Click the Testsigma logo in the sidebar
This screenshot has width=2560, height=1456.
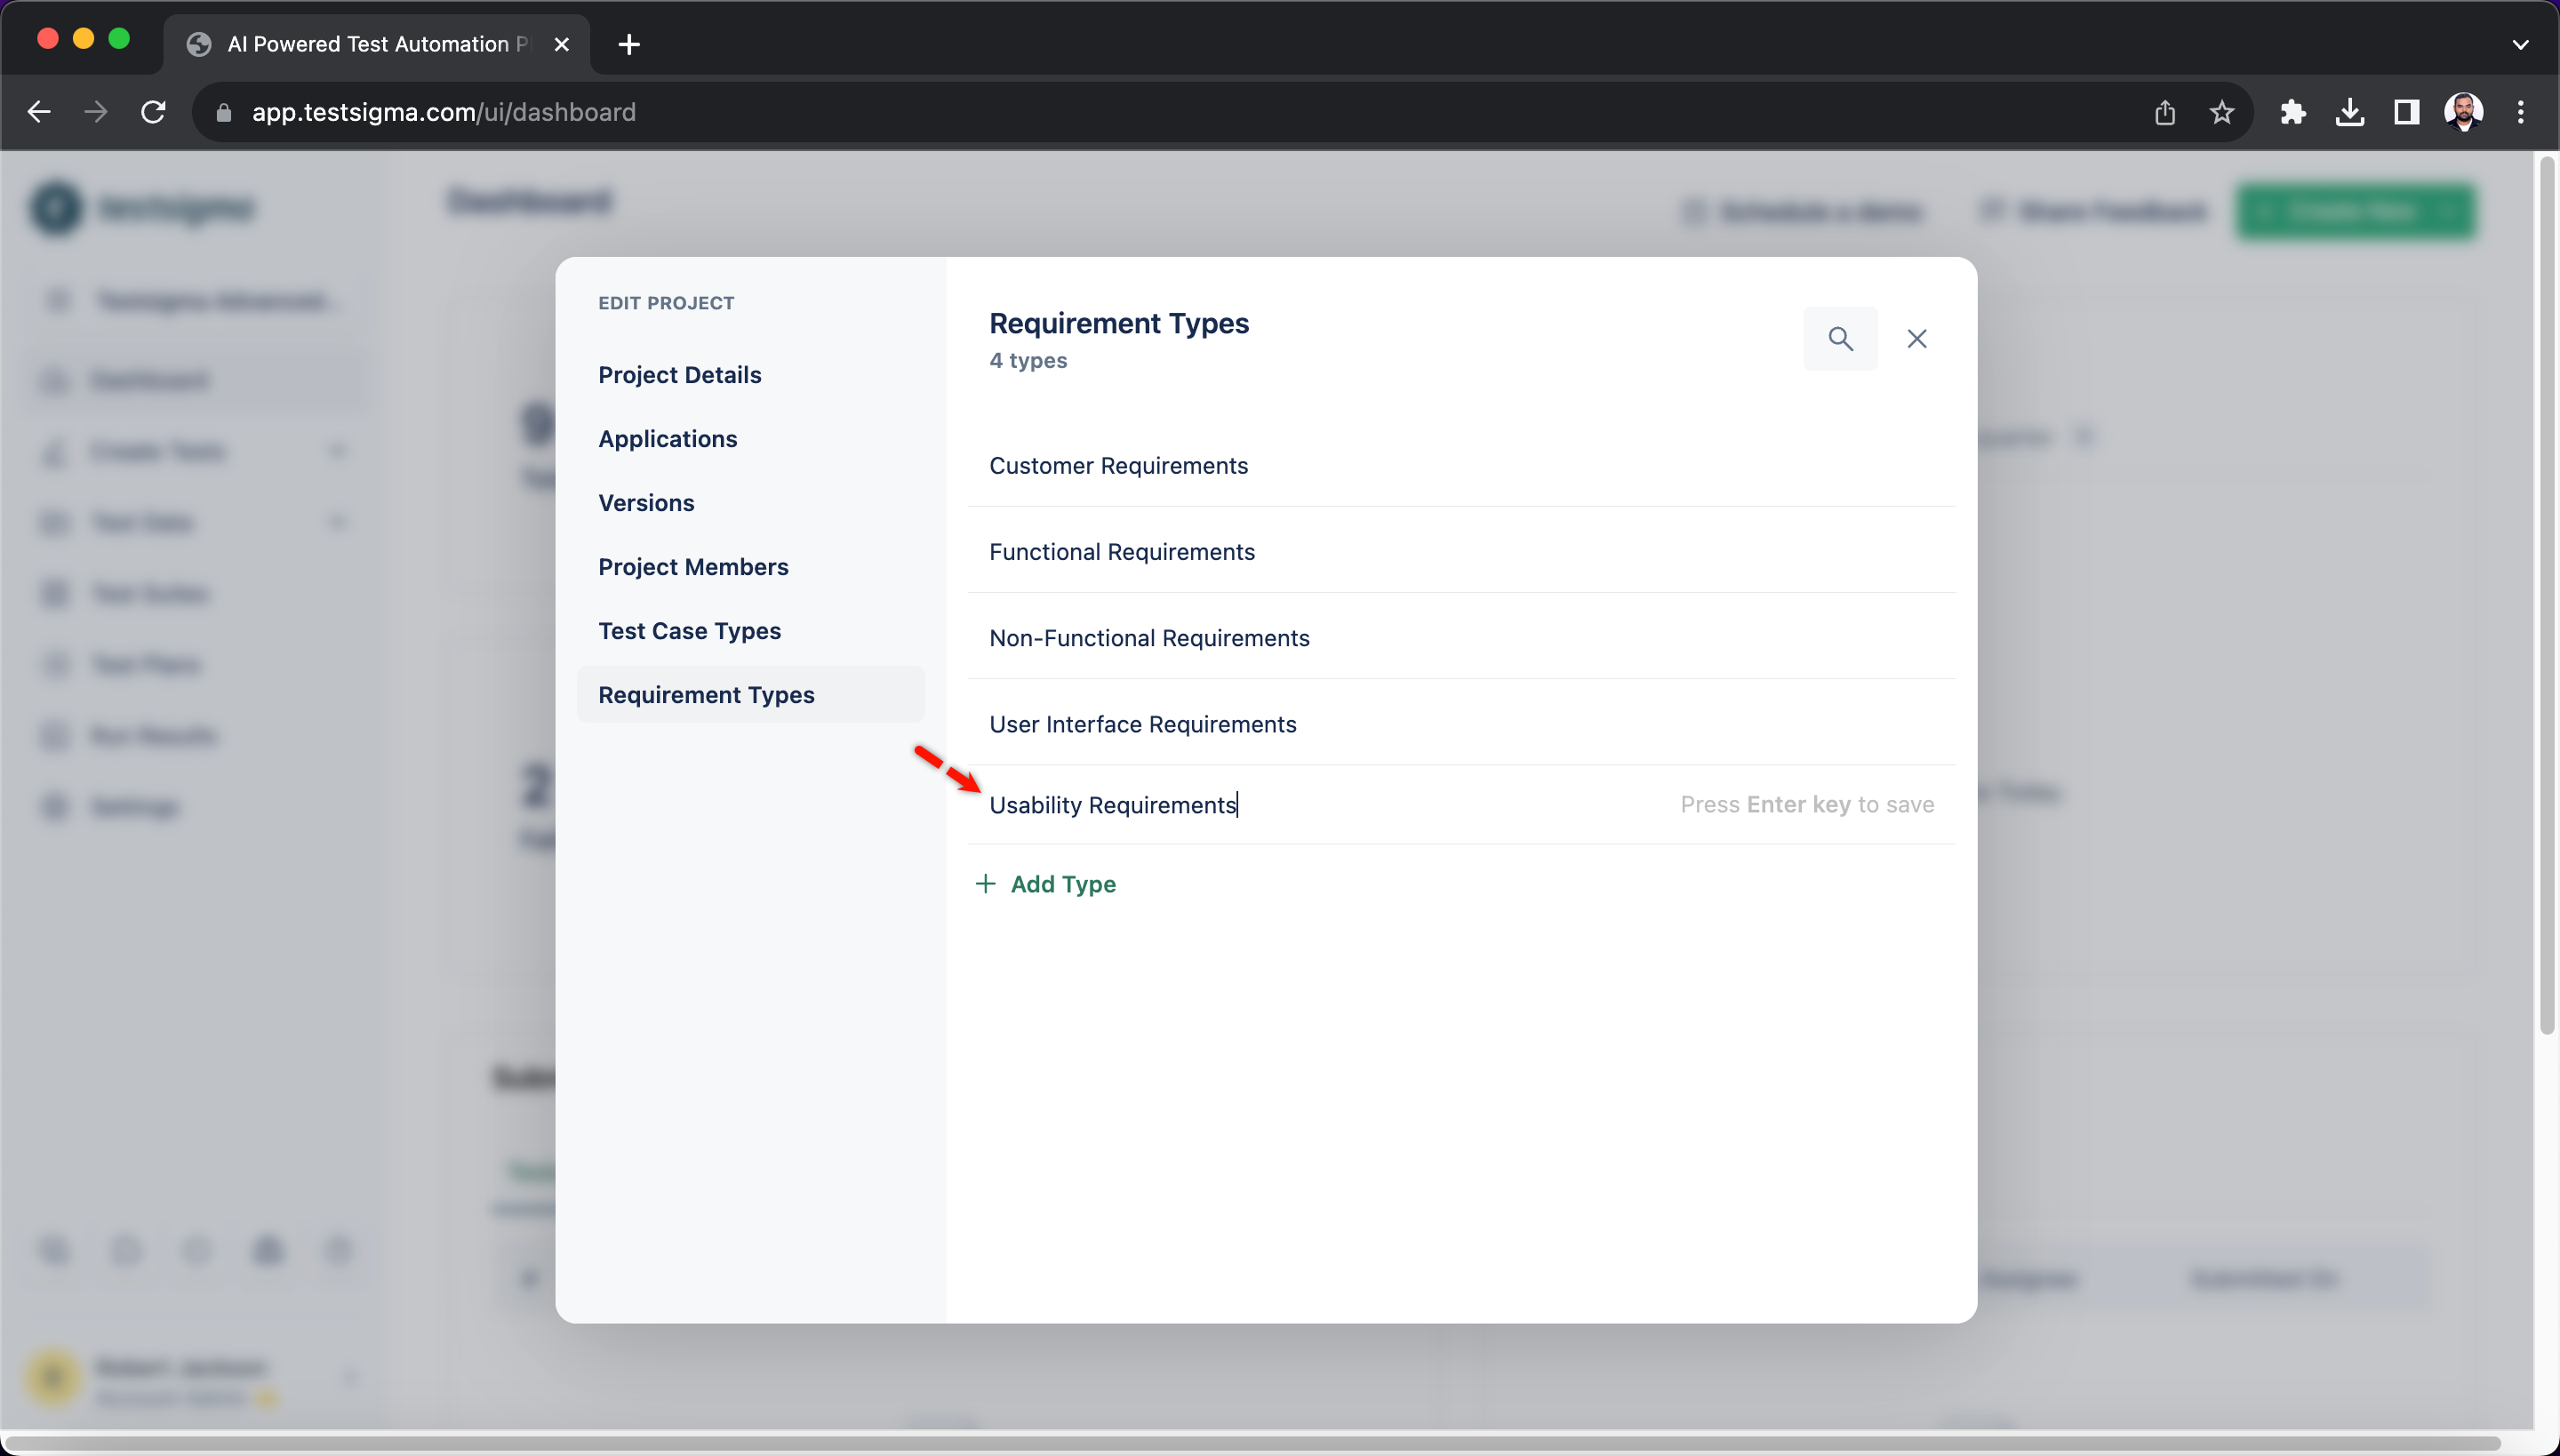pos(52,205)
